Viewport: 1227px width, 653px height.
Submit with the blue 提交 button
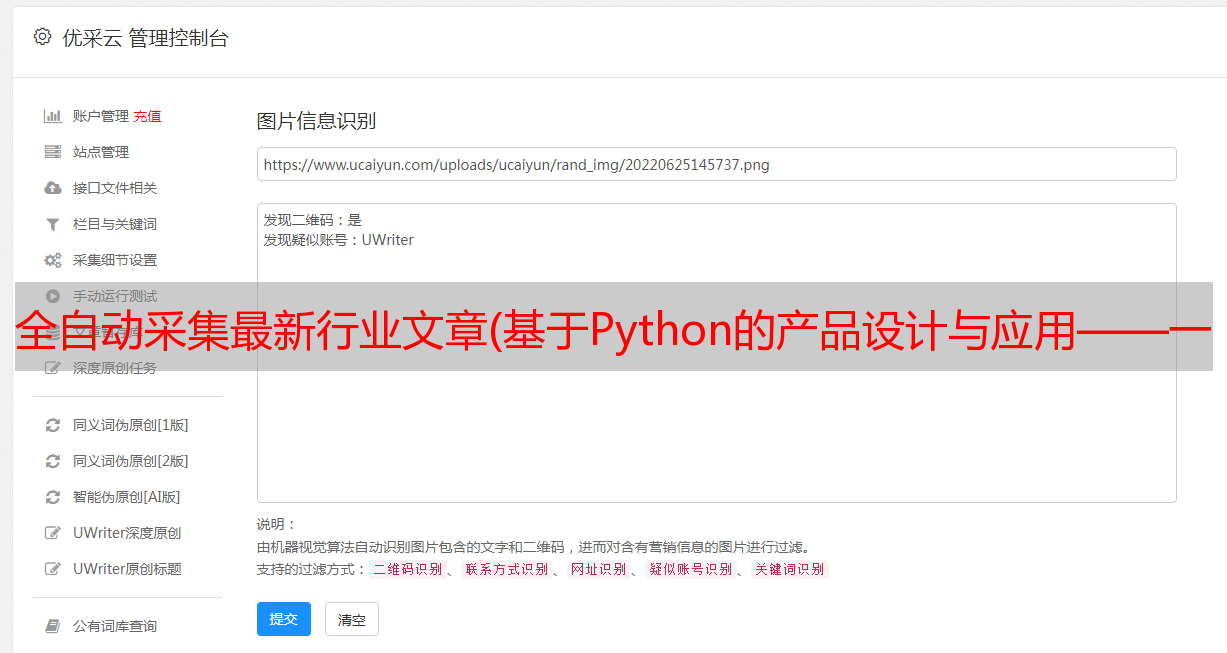(284, 619)
